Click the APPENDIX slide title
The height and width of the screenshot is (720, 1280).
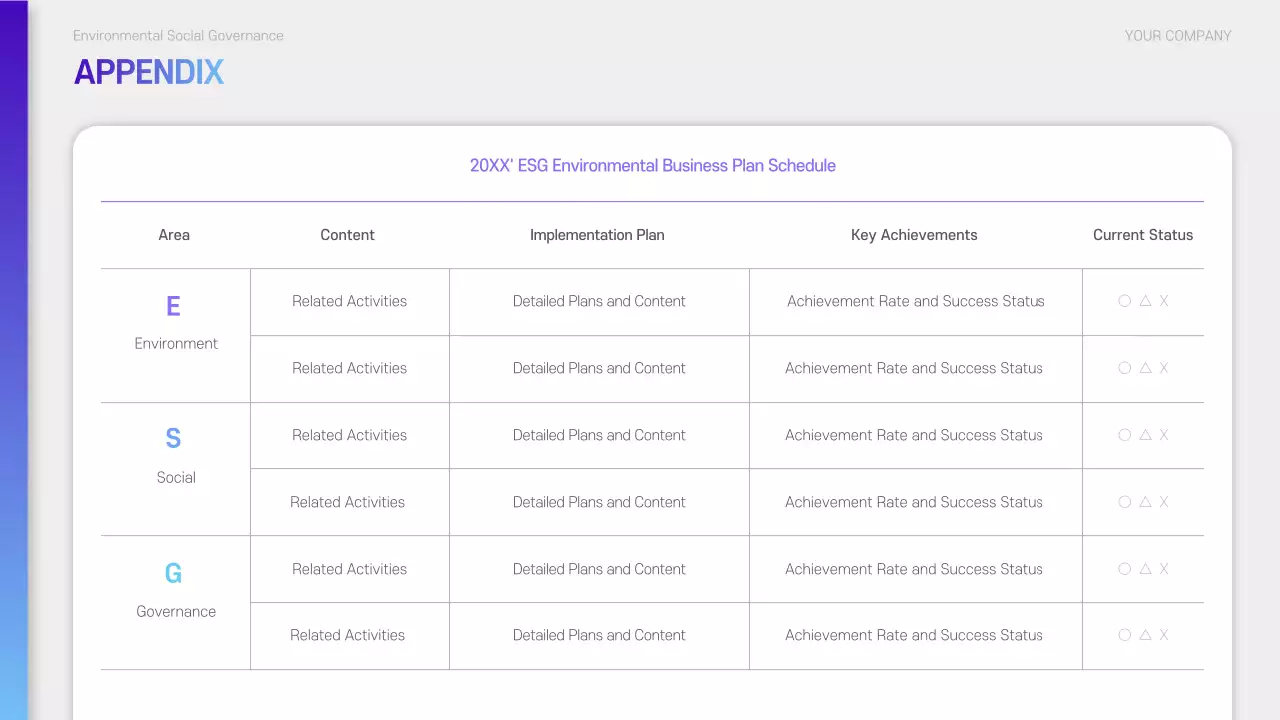[149, 72]
